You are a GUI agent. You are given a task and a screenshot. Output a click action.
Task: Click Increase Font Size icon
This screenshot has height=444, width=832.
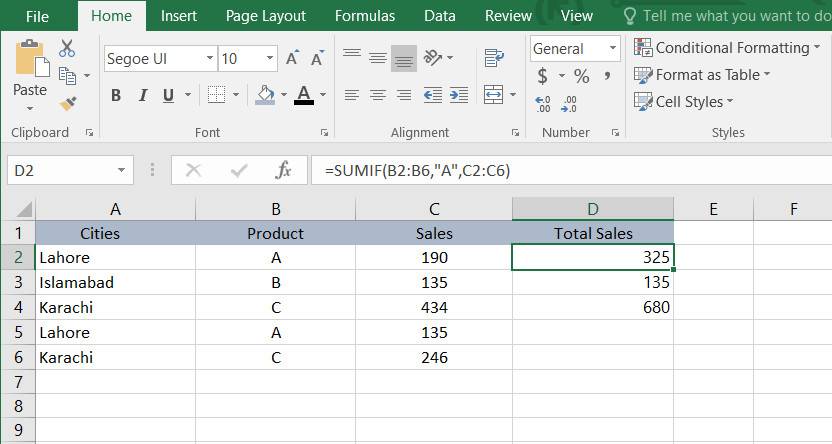(293, 58)
